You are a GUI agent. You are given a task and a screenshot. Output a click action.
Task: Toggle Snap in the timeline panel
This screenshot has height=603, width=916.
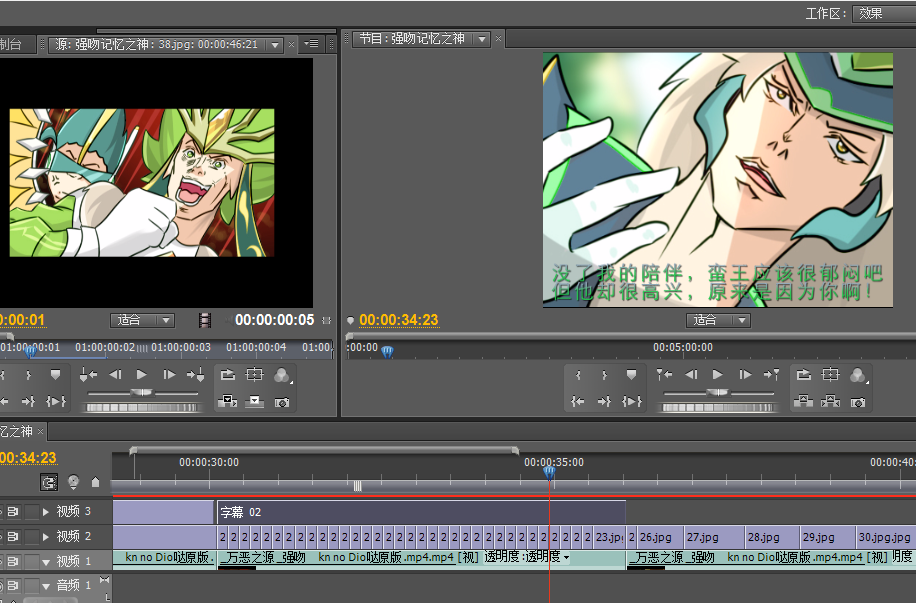(49, 482)
